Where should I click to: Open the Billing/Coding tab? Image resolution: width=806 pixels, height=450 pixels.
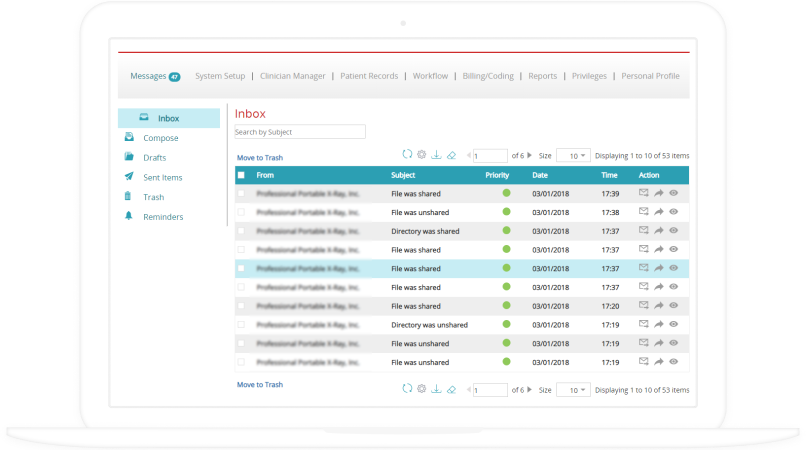(x=488, y=76)
